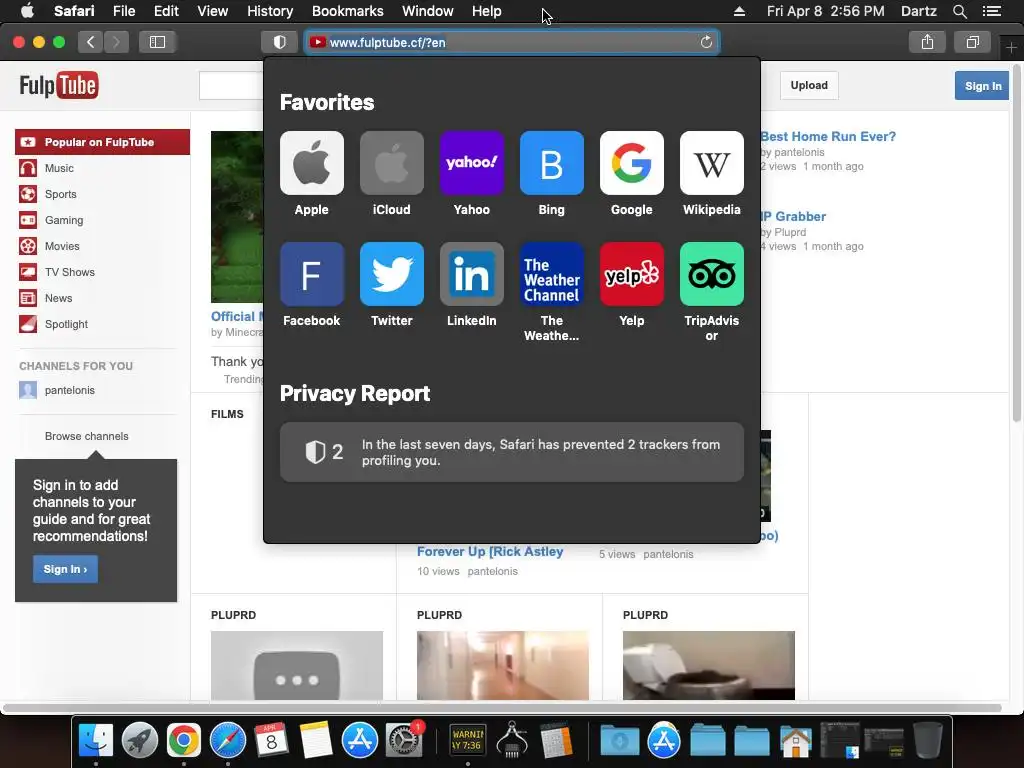Open the Safari menu
Image resolution: width=1024 pixels, height=768 pixels.
(74, 11)
